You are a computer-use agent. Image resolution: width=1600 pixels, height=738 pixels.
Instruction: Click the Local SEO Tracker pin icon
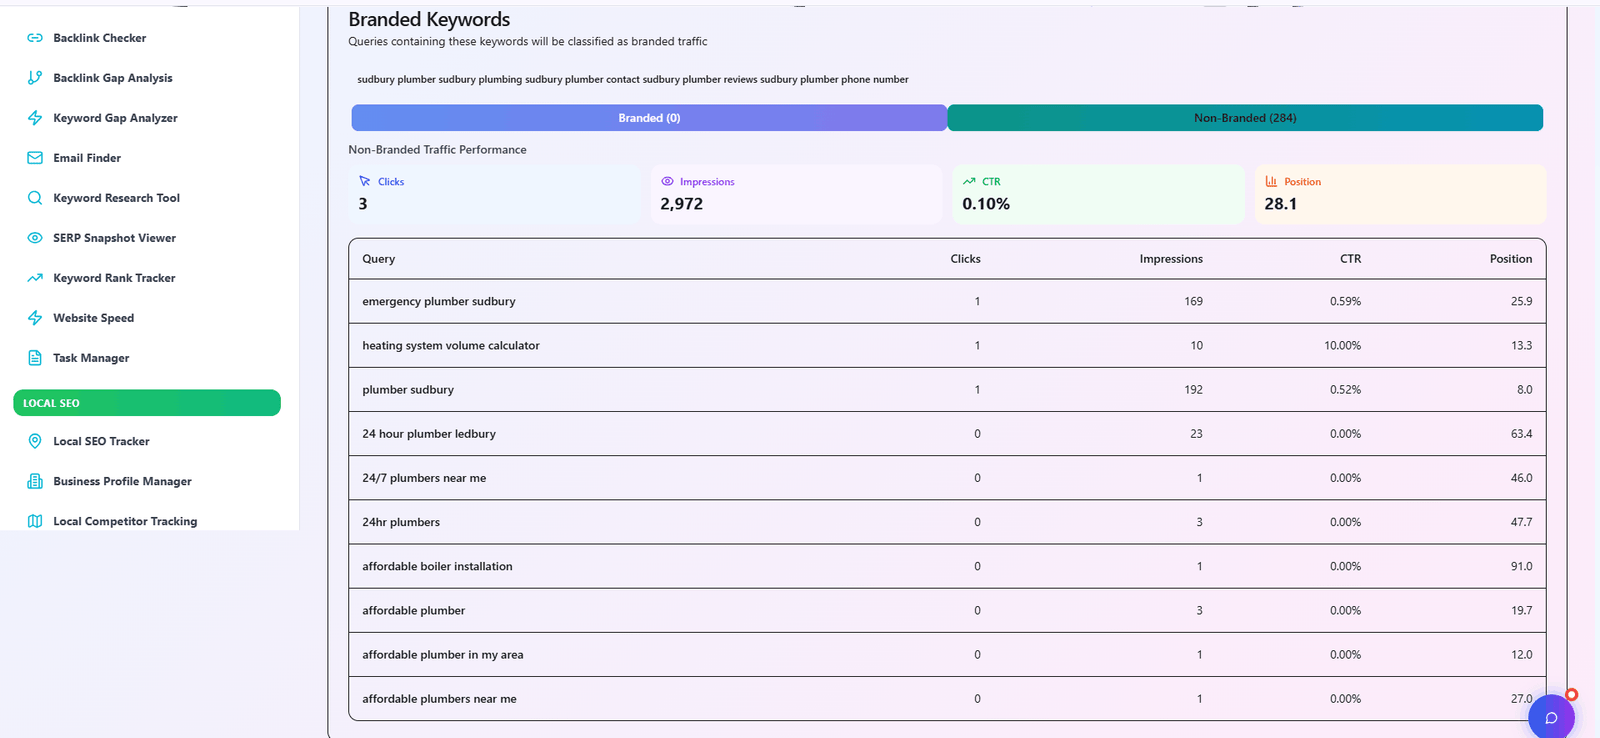[x=35, y=441]
